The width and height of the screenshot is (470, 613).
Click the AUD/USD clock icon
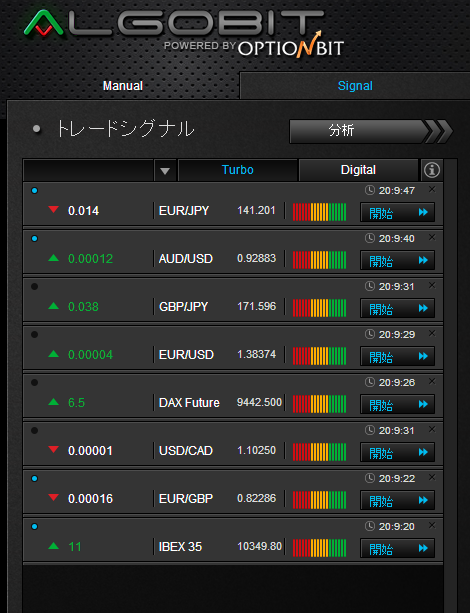pyautogui.click(x=370, y=238)
